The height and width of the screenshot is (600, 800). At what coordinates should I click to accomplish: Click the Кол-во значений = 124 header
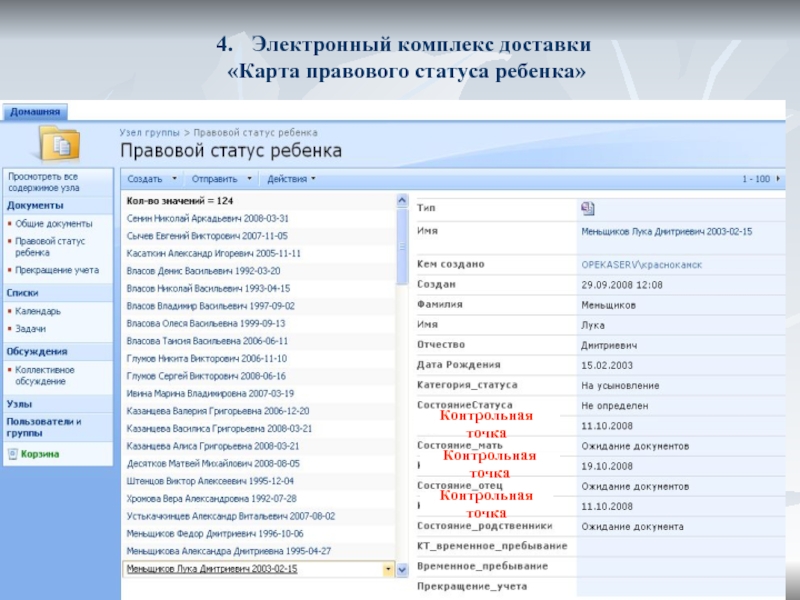(x=180, y=201)
